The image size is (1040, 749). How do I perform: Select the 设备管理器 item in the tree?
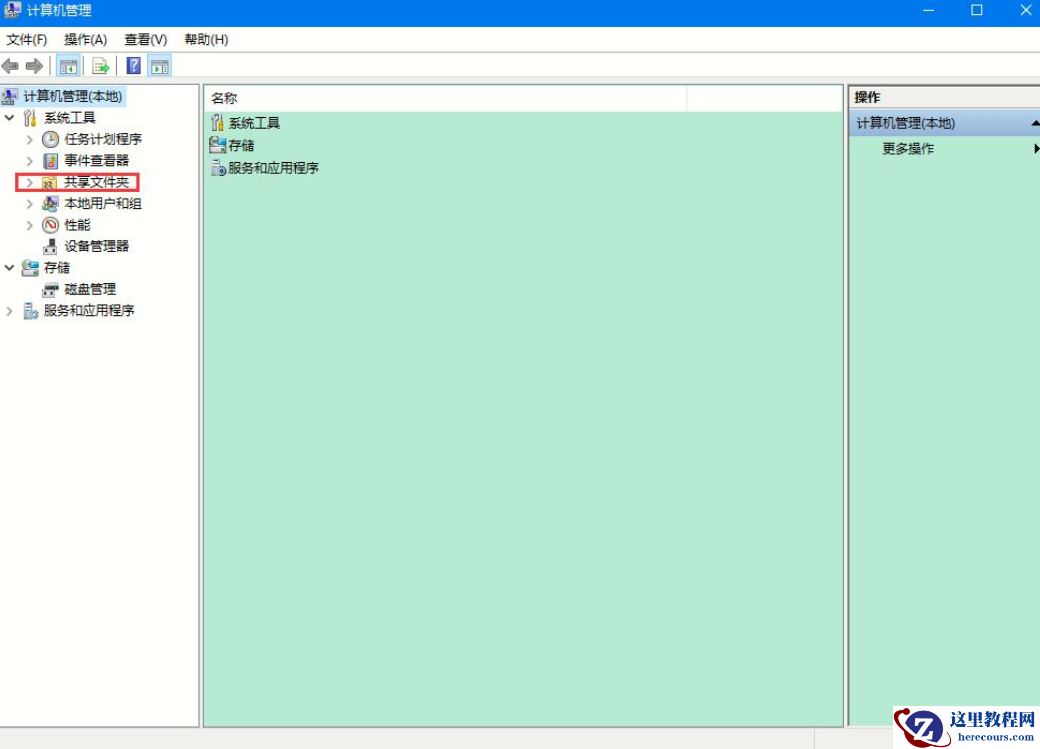coord(93,246)
